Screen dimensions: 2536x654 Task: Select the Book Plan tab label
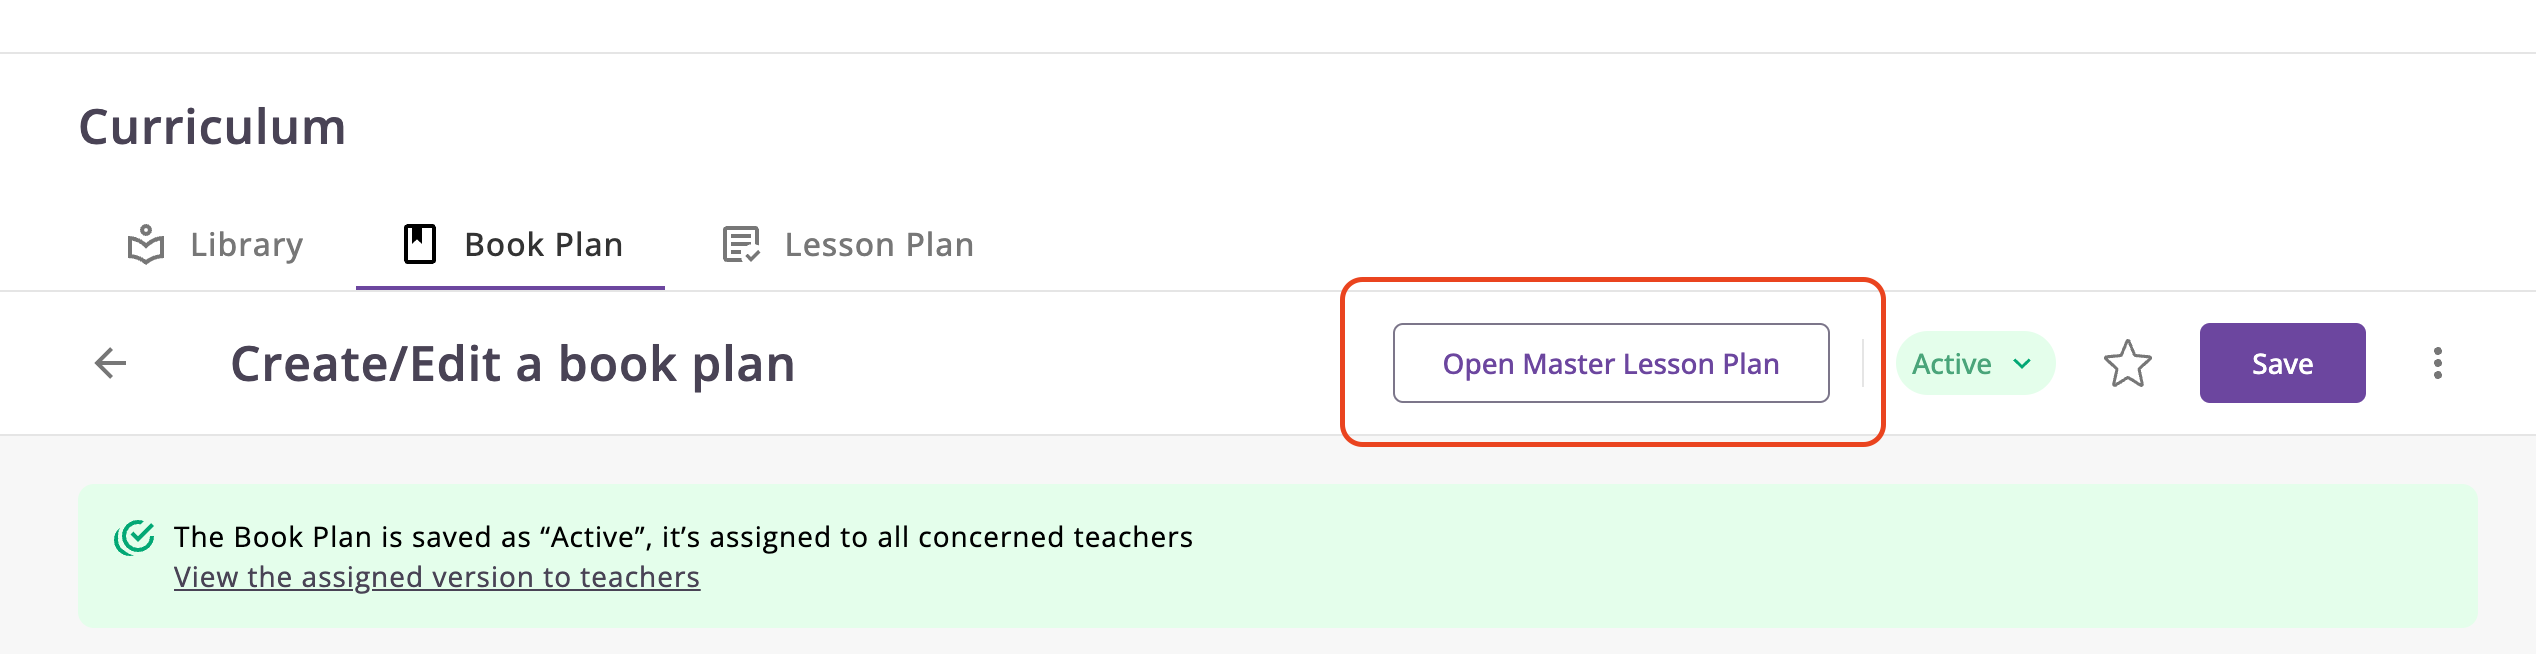pyautogui.click(x=543, y=245)
